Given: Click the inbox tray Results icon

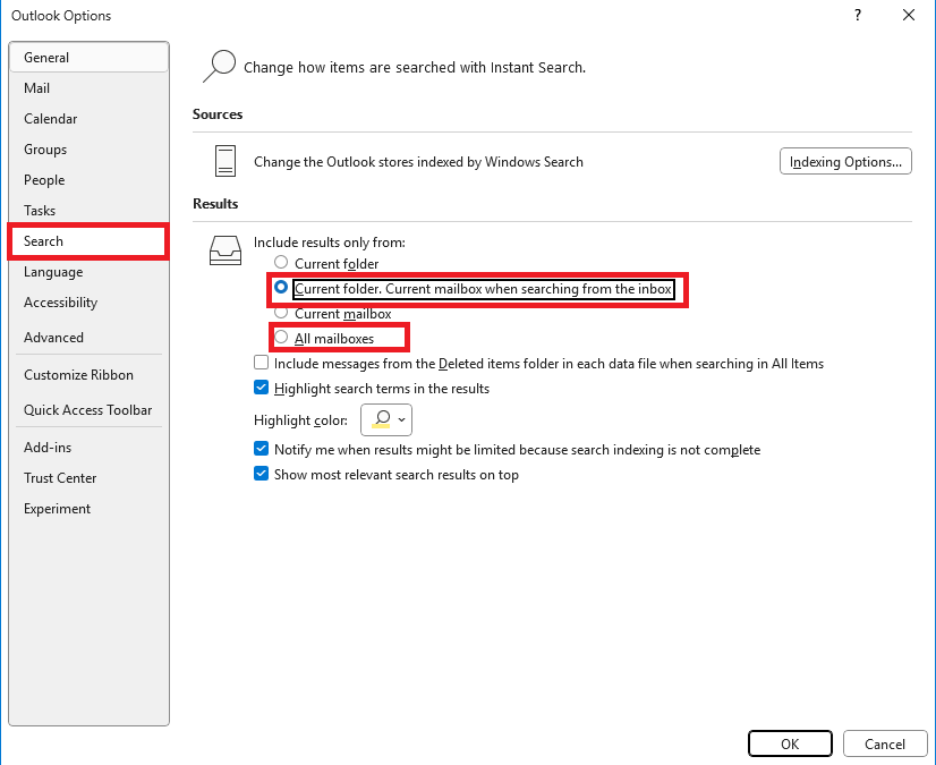Looking at the screenshot, I should tap(225, 250).
